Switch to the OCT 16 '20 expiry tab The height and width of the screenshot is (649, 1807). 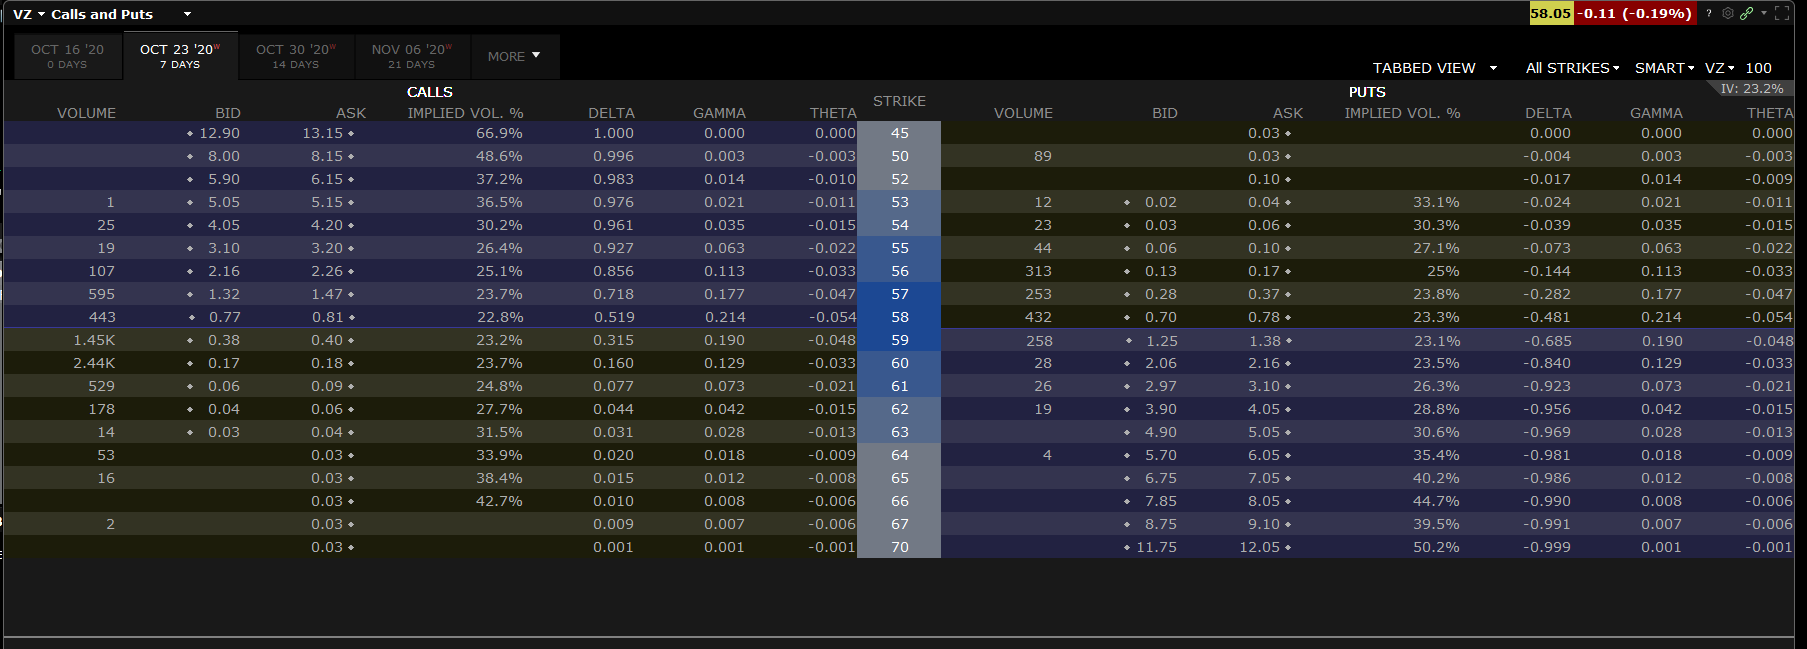click(x=67, y=56)
